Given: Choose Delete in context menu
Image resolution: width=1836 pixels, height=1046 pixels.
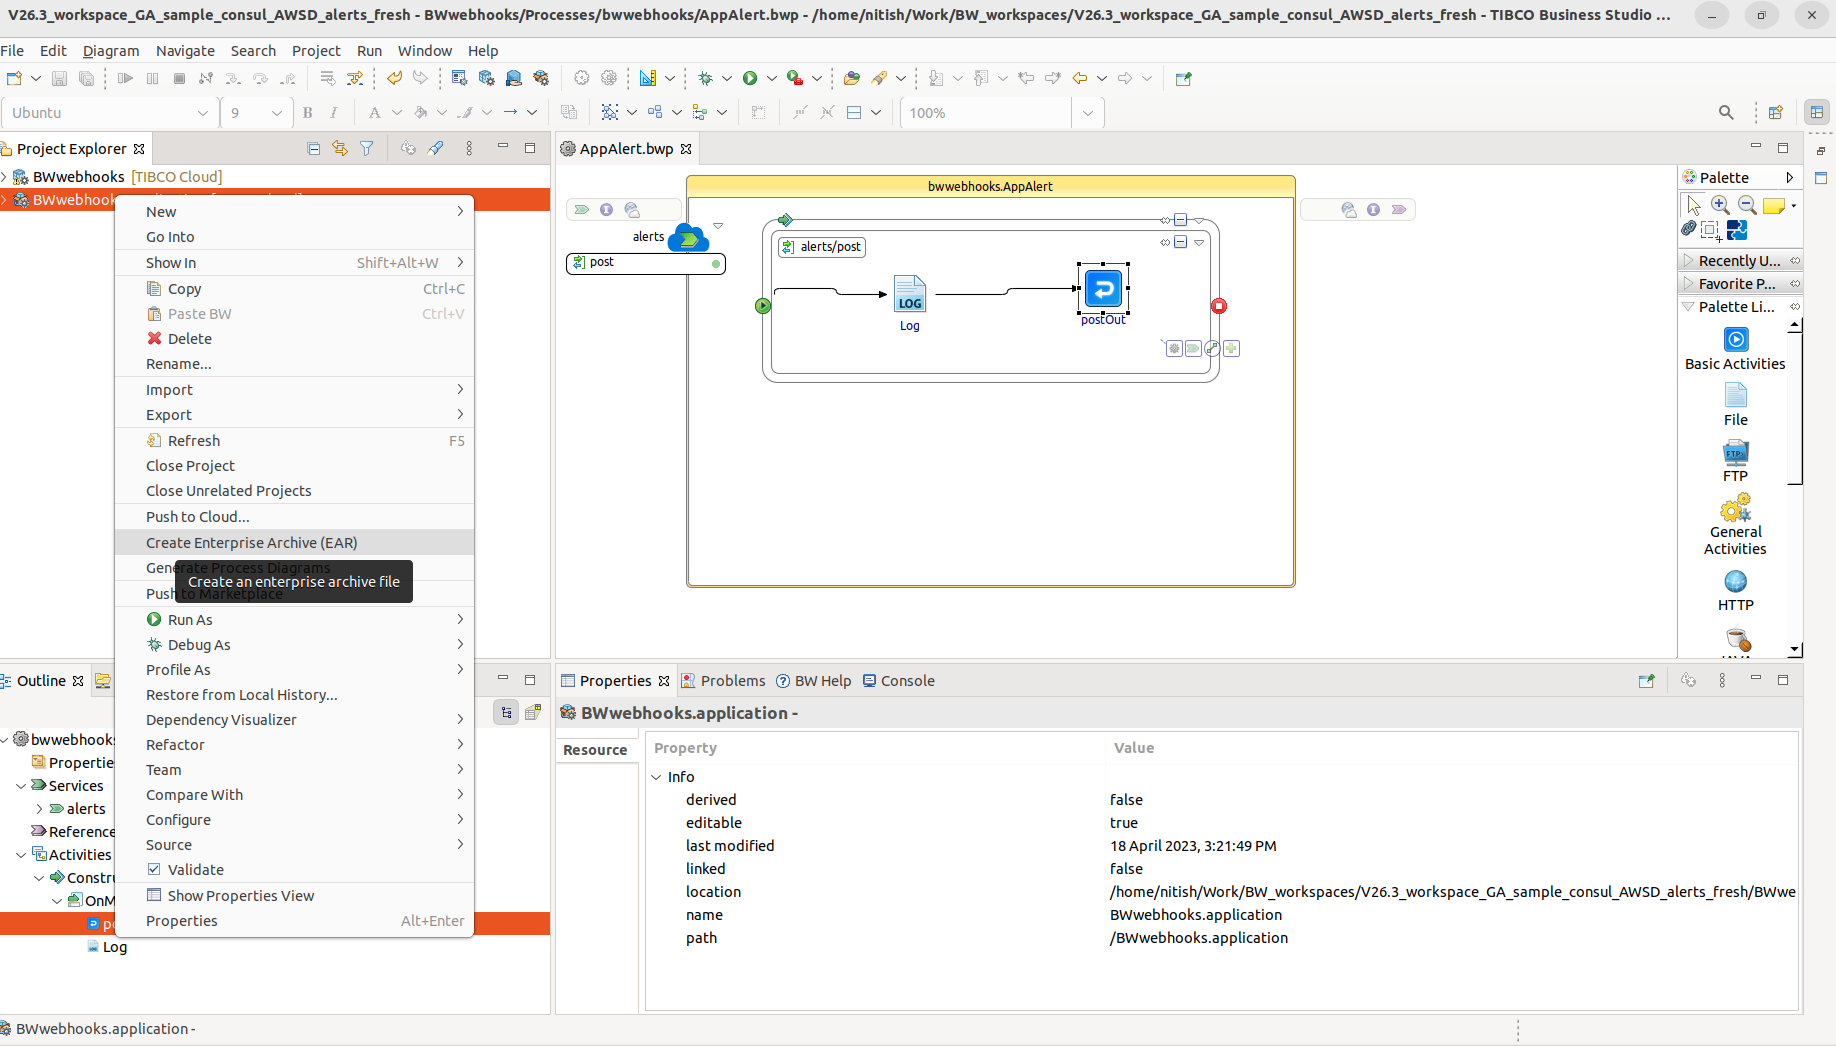Looking at the screenshot, I should pos(294,339).
